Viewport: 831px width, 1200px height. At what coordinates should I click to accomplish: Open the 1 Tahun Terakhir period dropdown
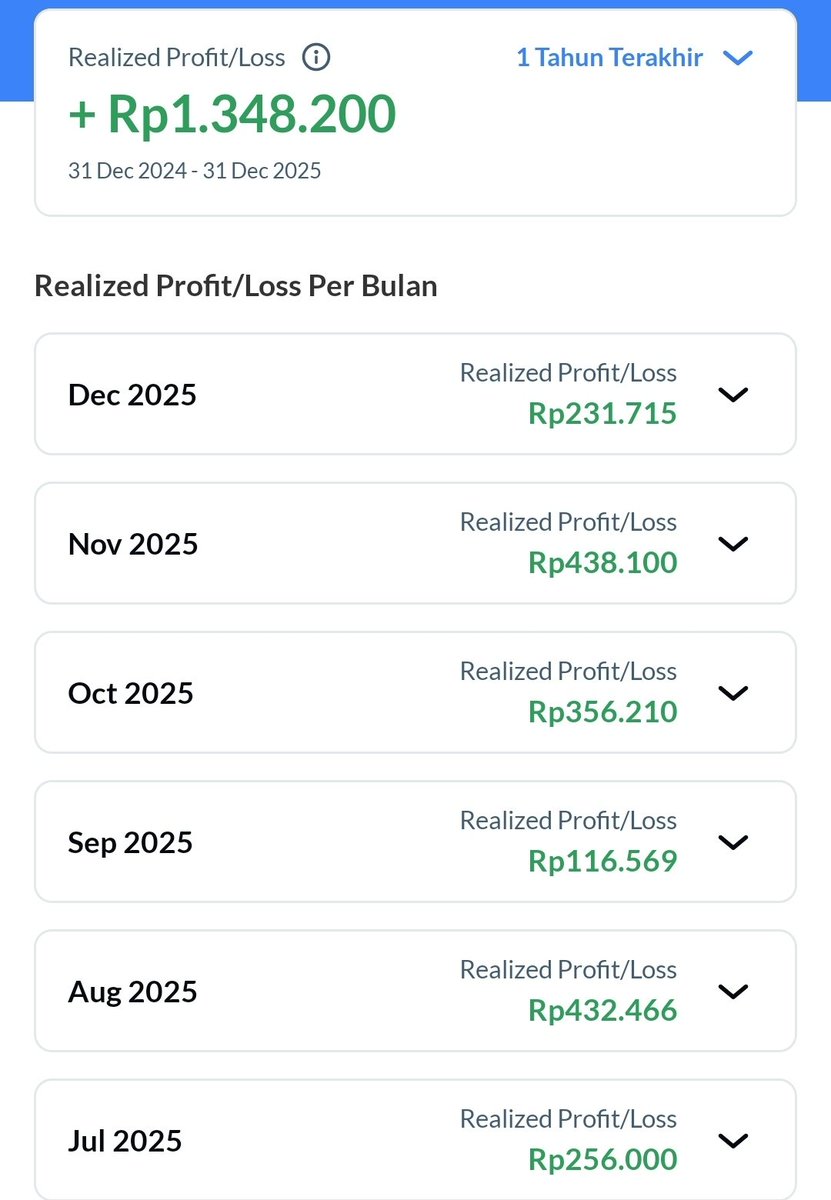609,58
